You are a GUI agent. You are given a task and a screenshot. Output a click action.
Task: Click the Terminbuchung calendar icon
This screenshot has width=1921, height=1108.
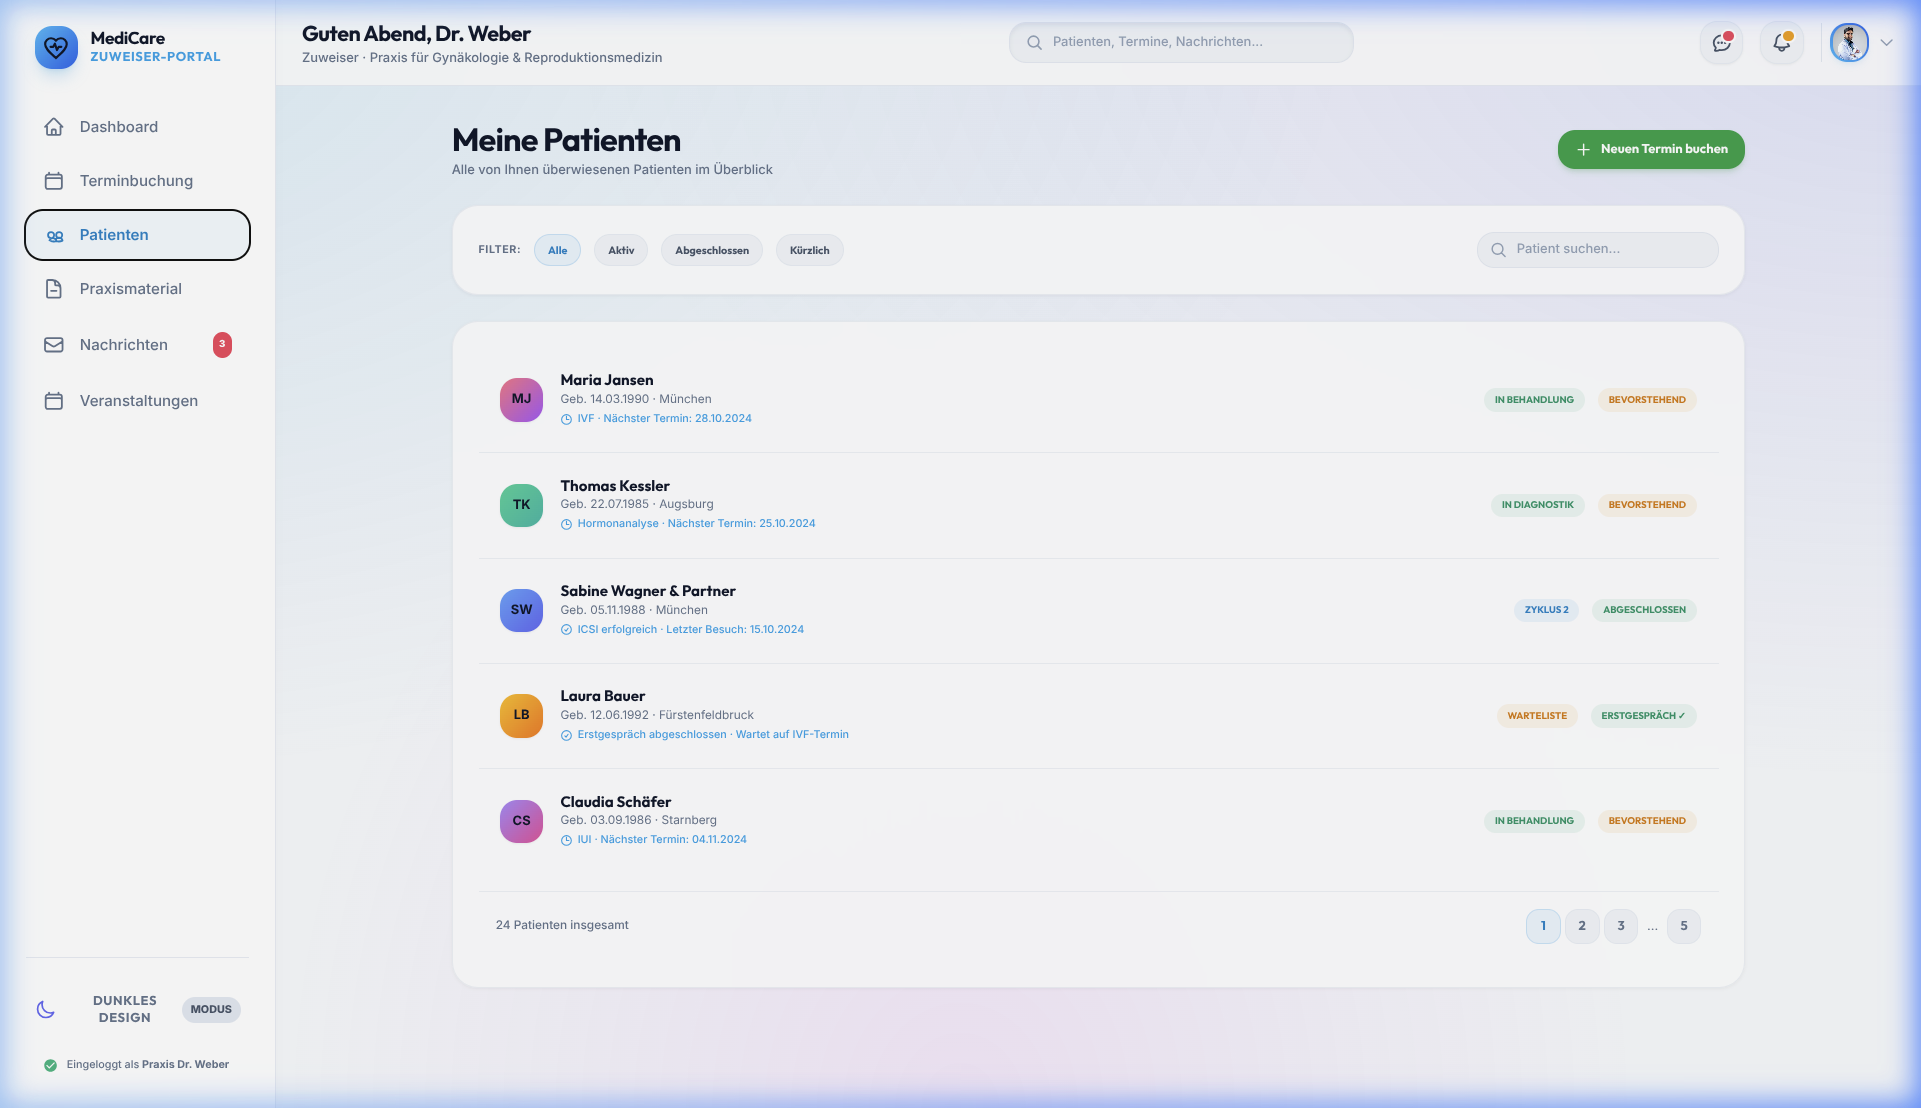coord(54,181)
